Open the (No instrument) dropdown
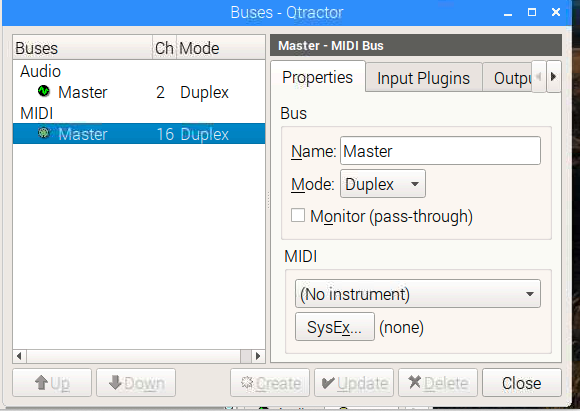Screen dimensions: 580x411 pyautogui.click(x=418, y=294)
